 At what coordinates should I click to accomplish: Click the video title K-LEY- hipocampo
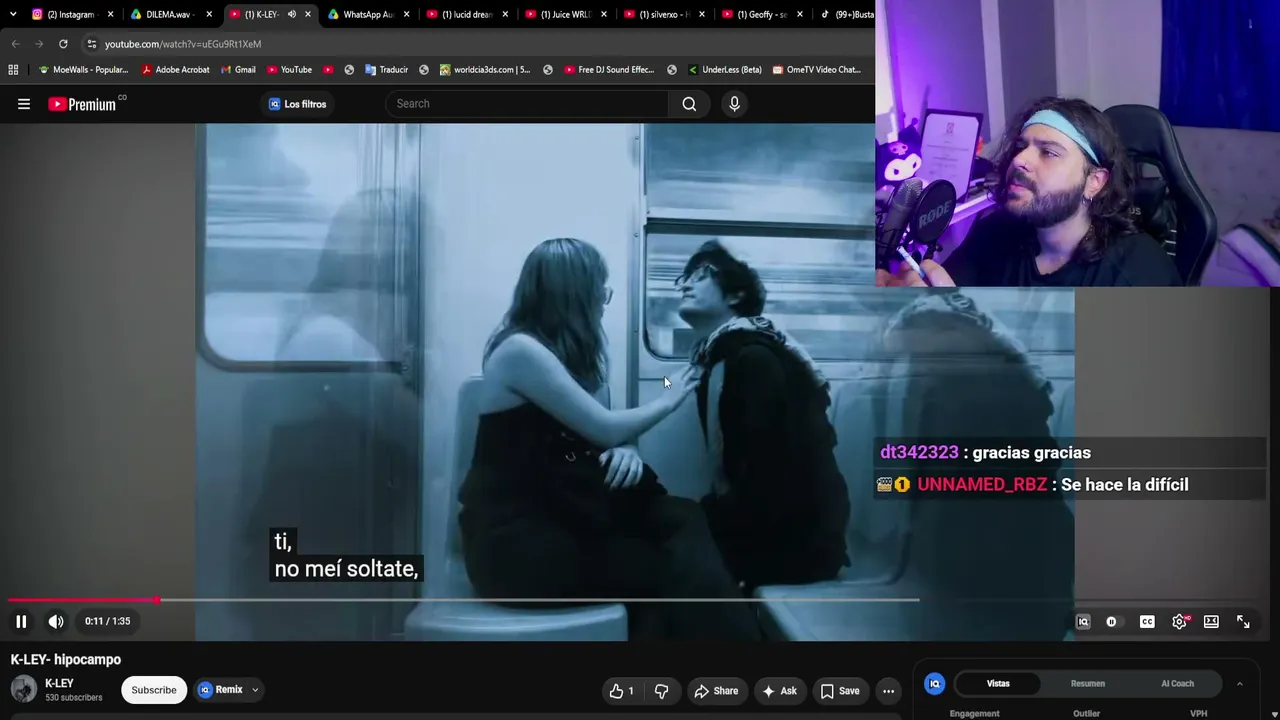coord(66,660)
